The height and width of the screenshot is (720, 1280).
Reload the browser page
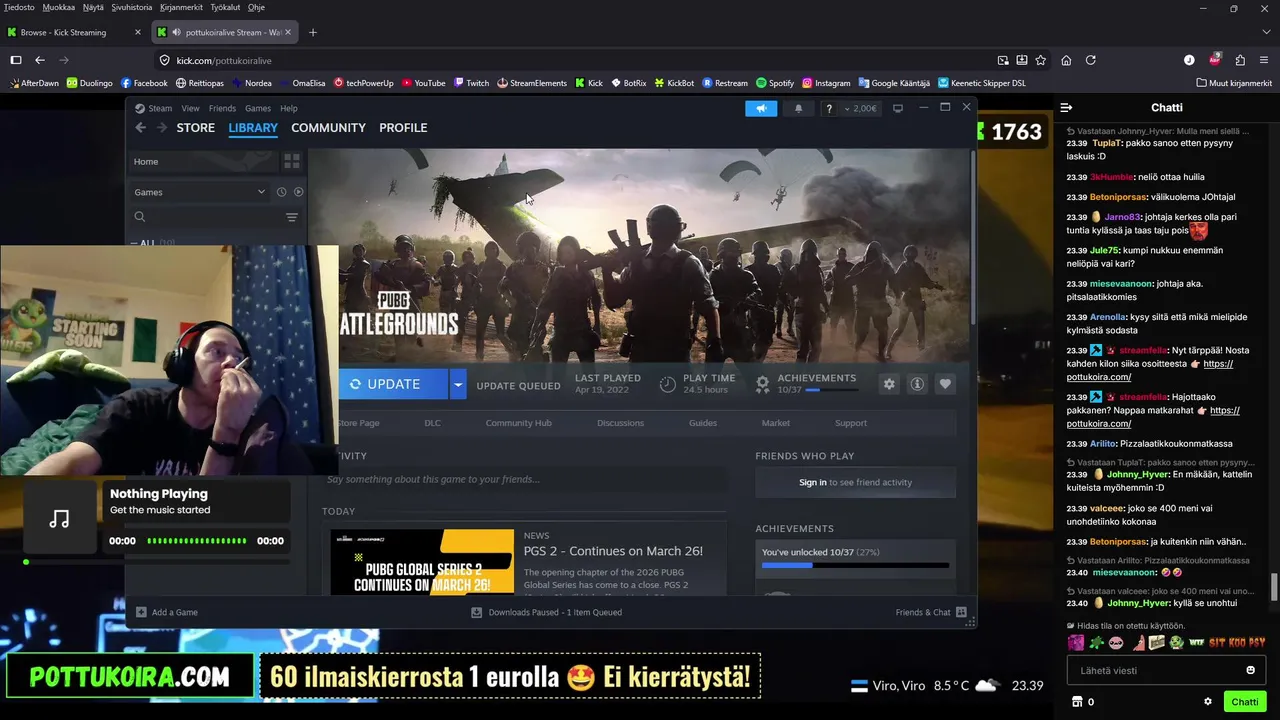1091,60
